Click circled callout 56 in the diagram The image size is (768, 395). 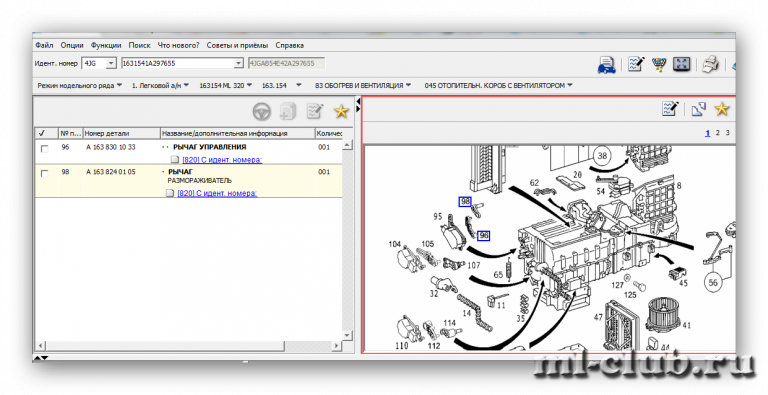[x=713, y=283]
